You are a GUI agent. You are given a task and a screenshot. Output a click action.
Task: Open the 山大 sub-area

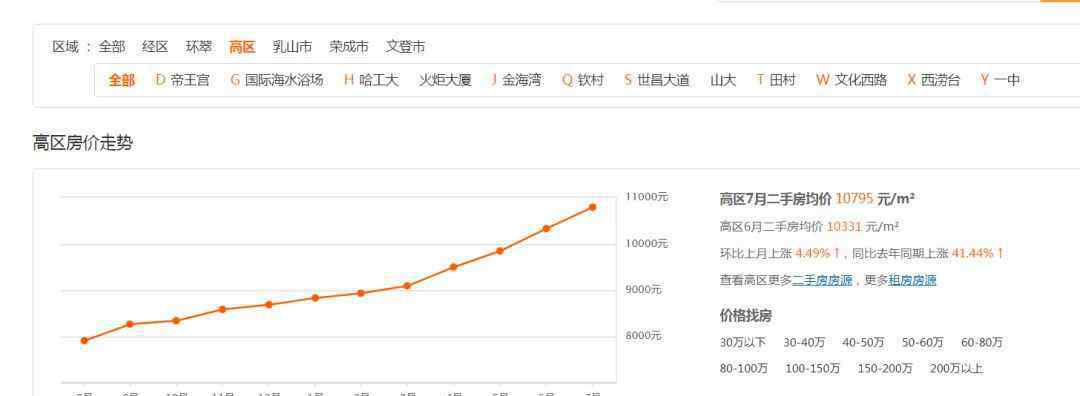(x=723, y=80)
